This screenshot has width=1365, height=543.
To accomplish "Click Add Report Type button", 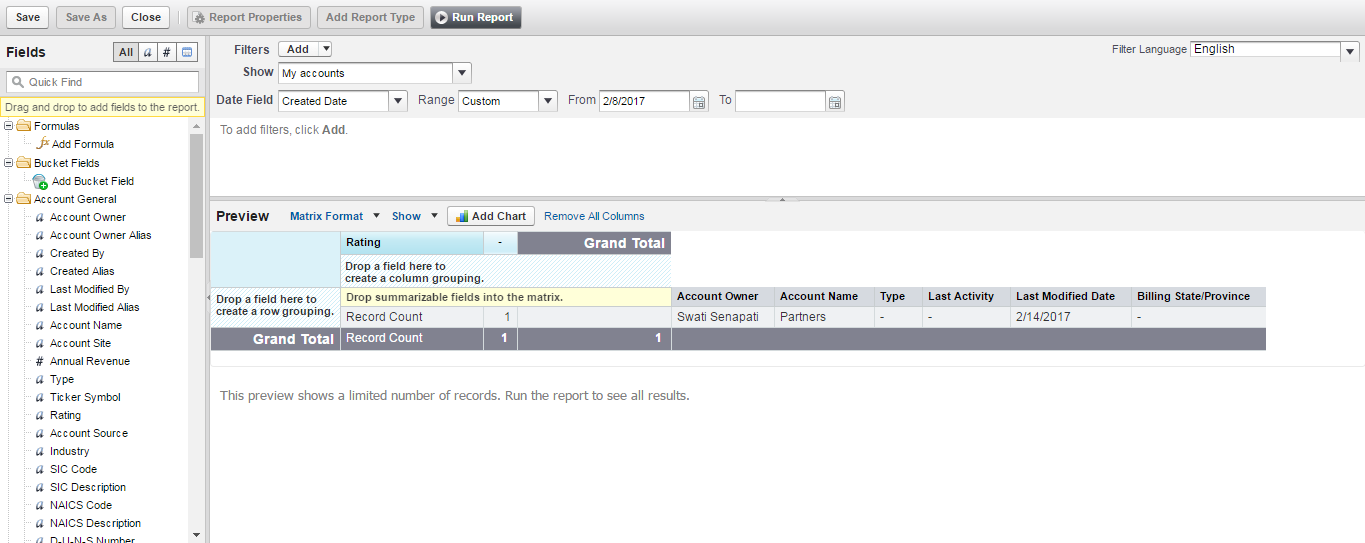I will point(370,17).
